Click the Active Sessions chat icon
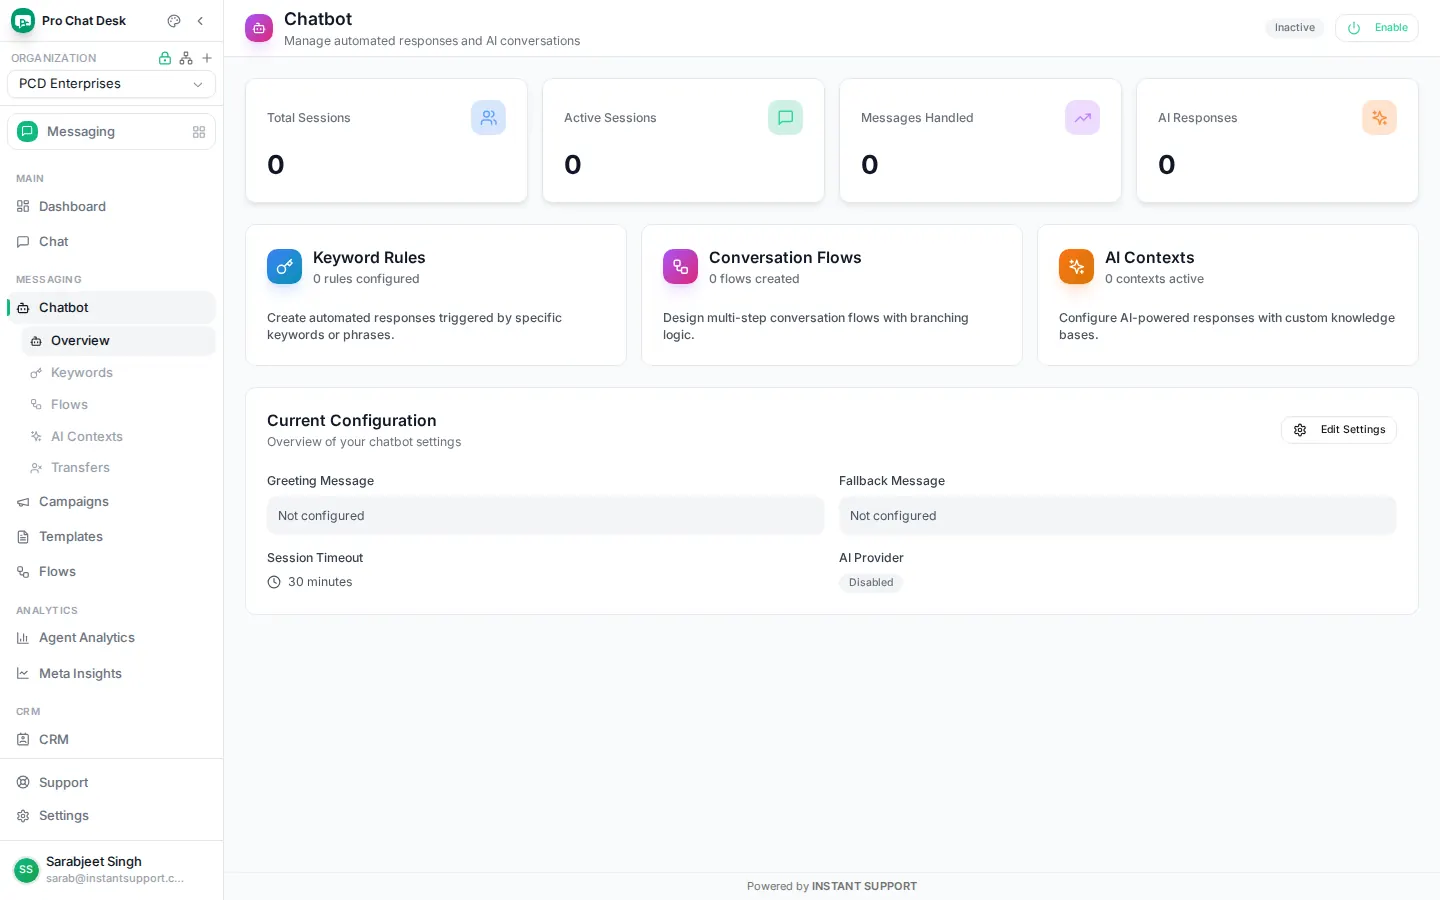The width and height of the screenshot is (1440, 900). tap(785, 118)
